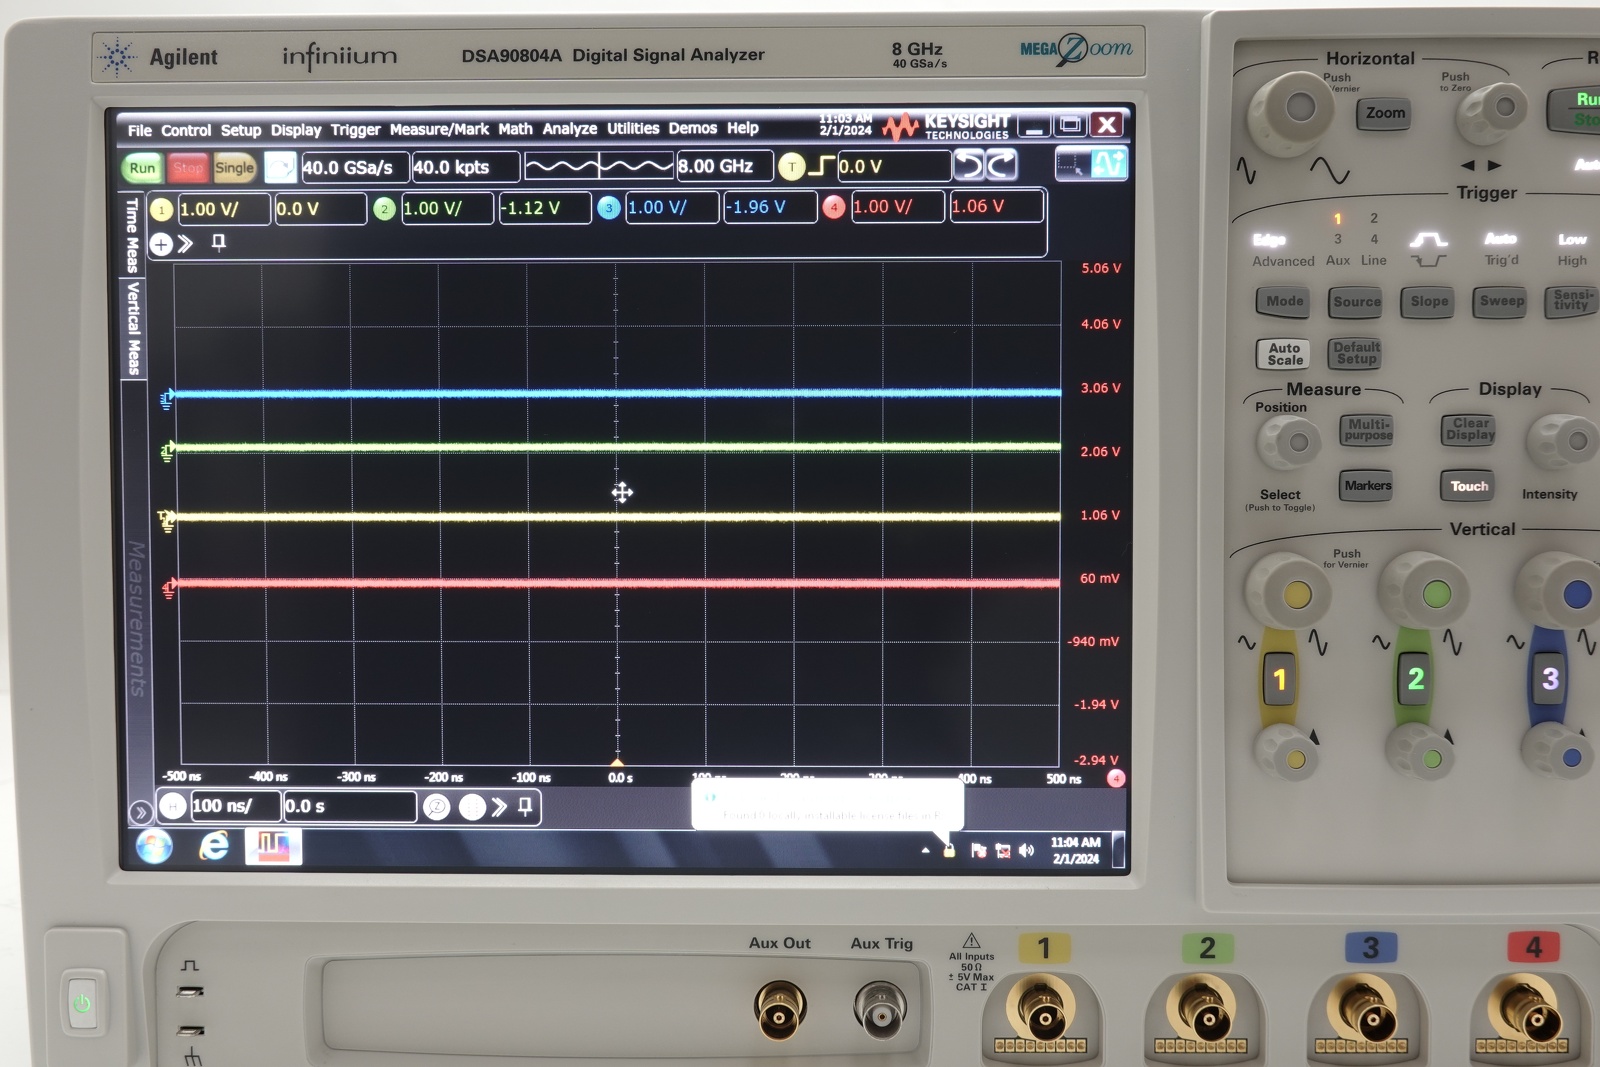Open the volume speaker tray icon
This screenshot has height=1067, width=1600.
coord(1026,851)
